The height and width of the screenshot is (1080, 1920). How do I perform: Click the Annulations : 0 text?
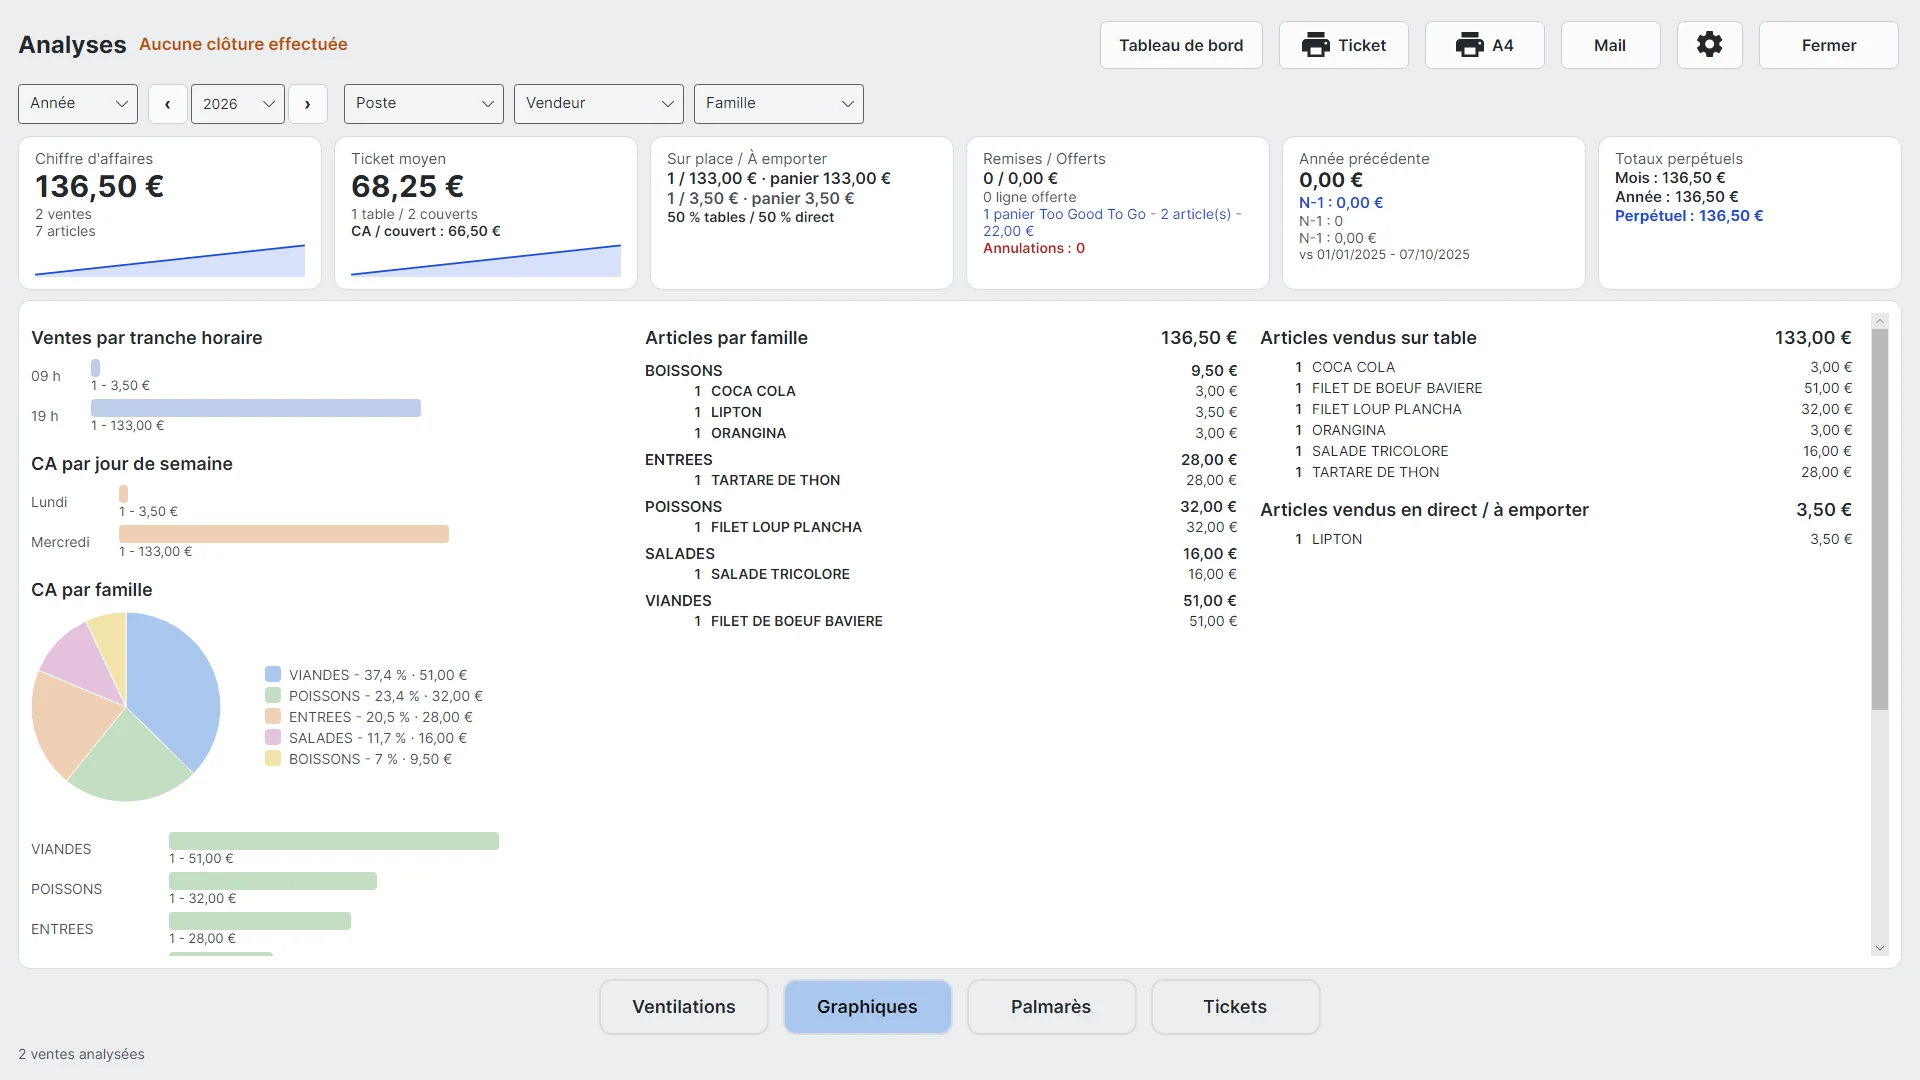point(1034,248)
